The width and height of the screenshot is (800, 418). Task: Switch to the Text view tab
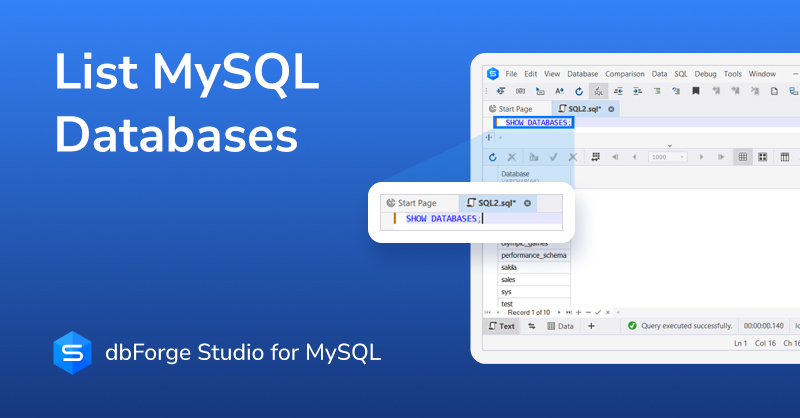coord(502,326)
